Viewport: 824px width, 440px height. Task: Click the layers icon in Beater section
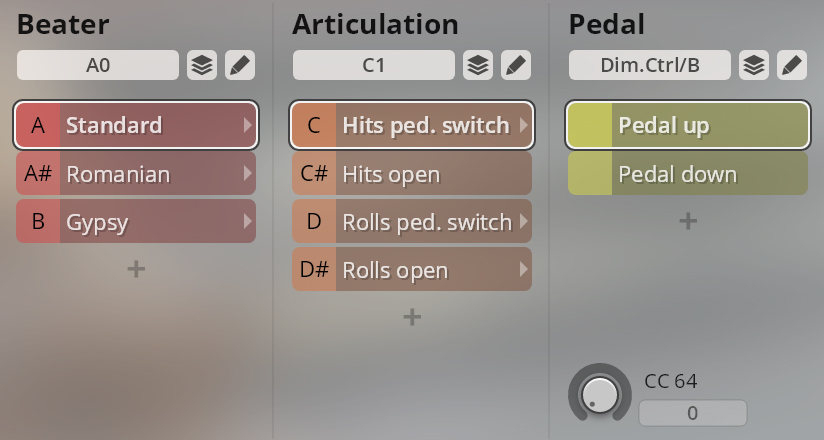click(x=202, y=65)
